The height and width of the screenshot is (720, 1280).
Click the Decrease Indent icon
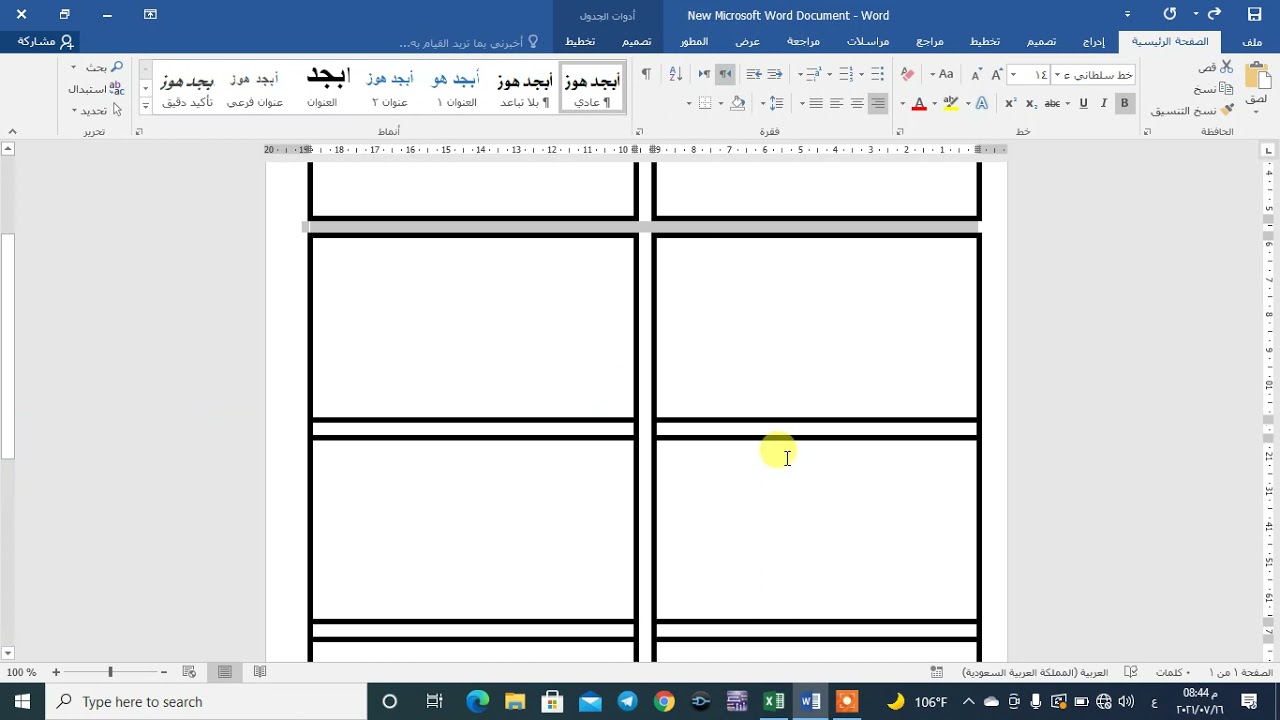coord(775,74)
